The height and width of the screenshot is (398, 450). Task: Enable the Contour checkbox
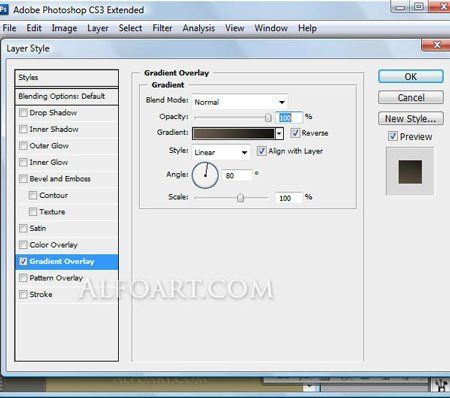(33, 195)
